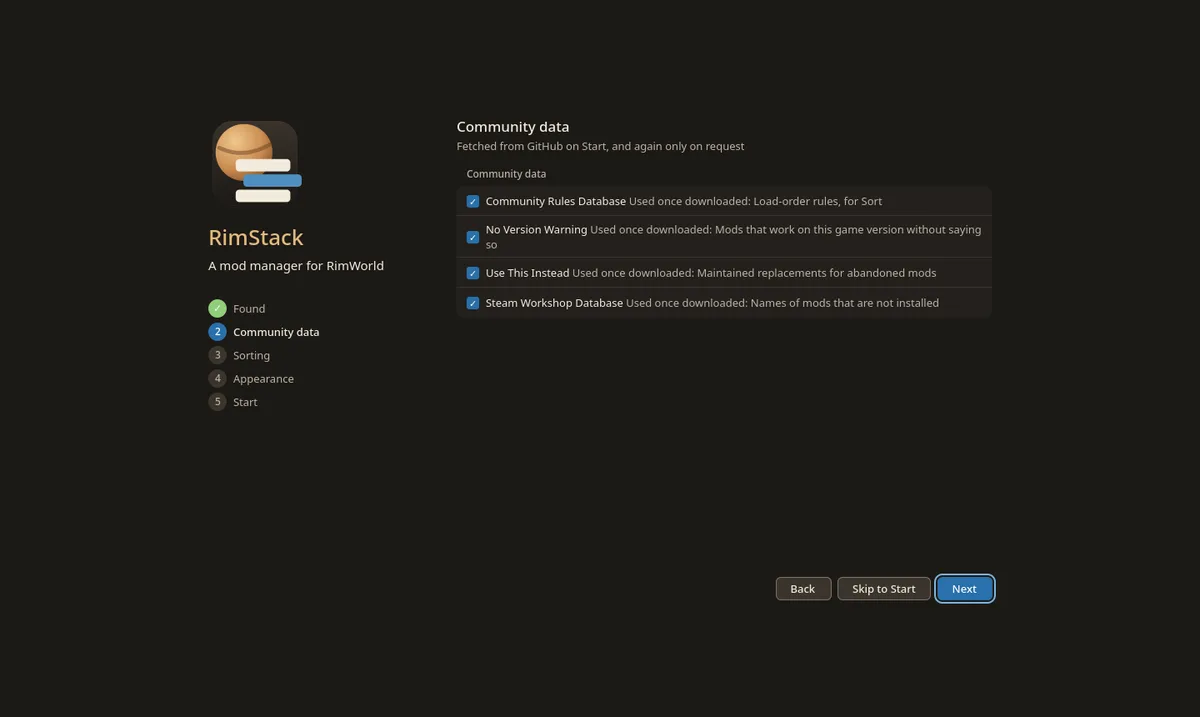Click 'Maintained replacements for abandoned mods' text
This screenshot has width=1200, height=717.
coord(816,273)
